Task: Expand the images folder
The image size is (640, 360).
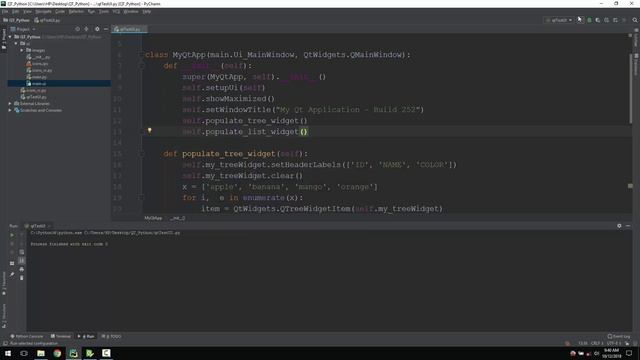Action: click(22, 50)
